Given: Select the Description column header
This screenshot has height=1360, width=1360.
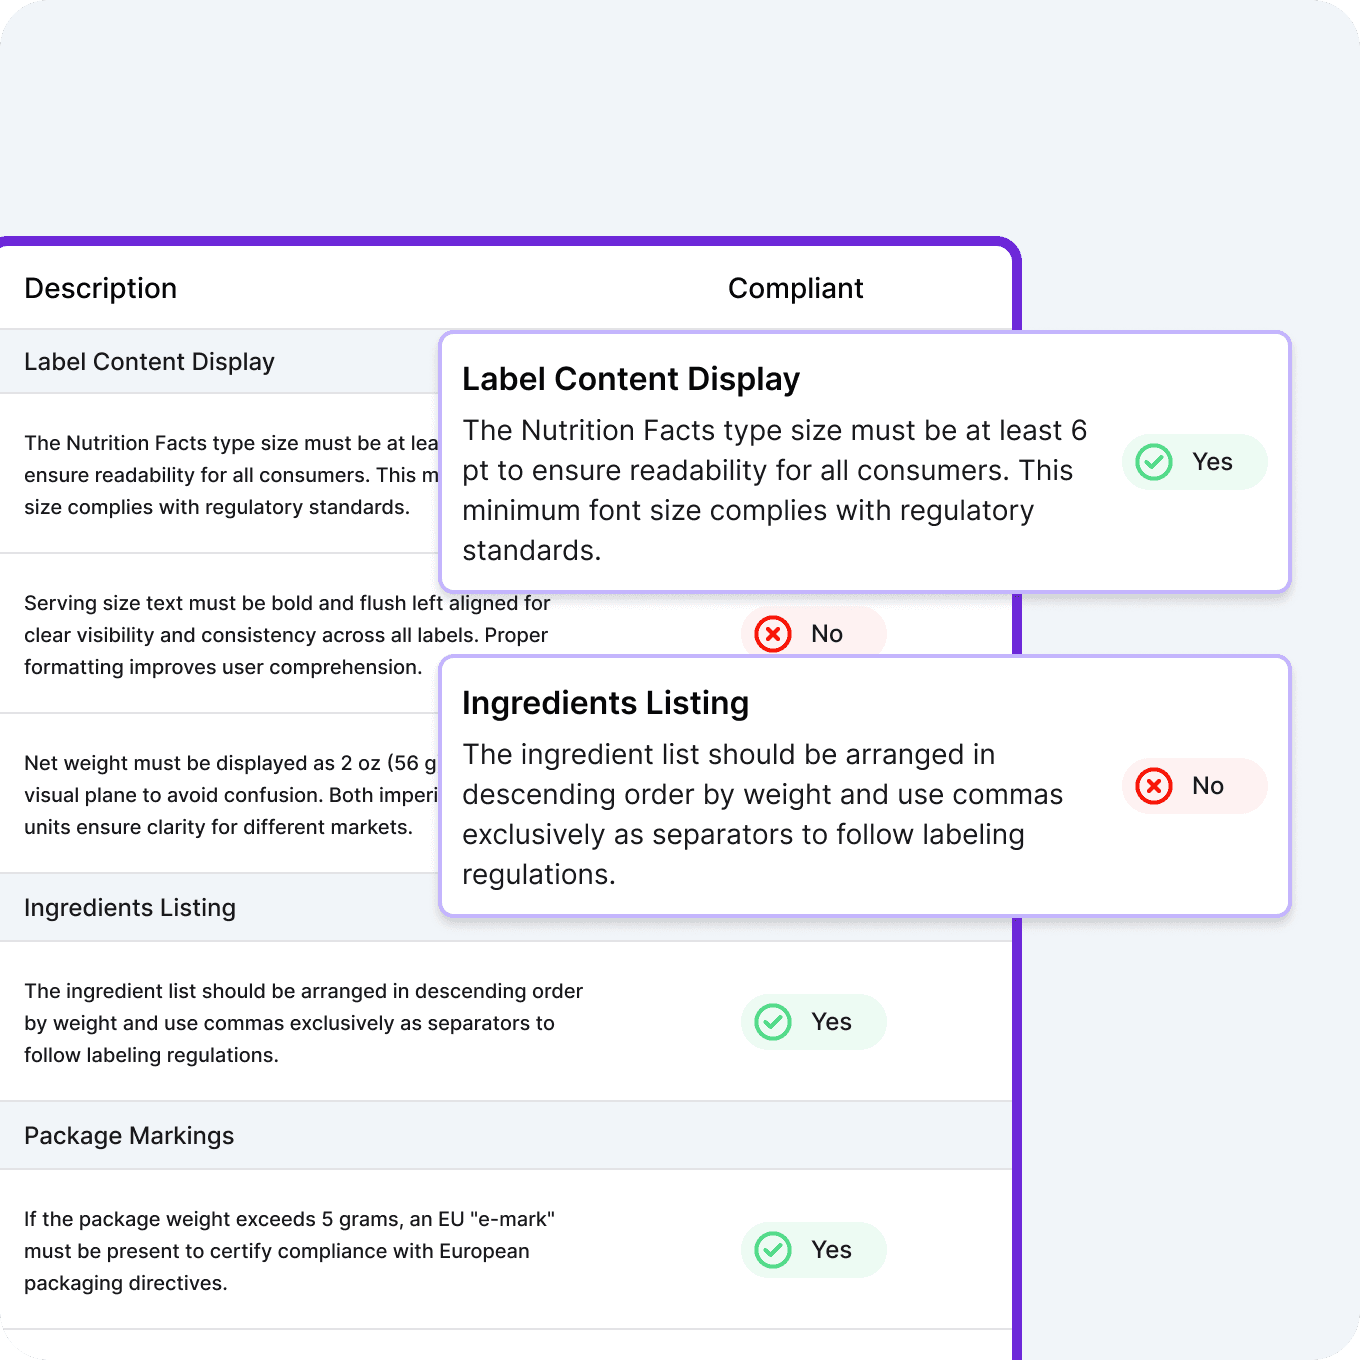Looking at the screenshot, I should click(x=100, y=288).
